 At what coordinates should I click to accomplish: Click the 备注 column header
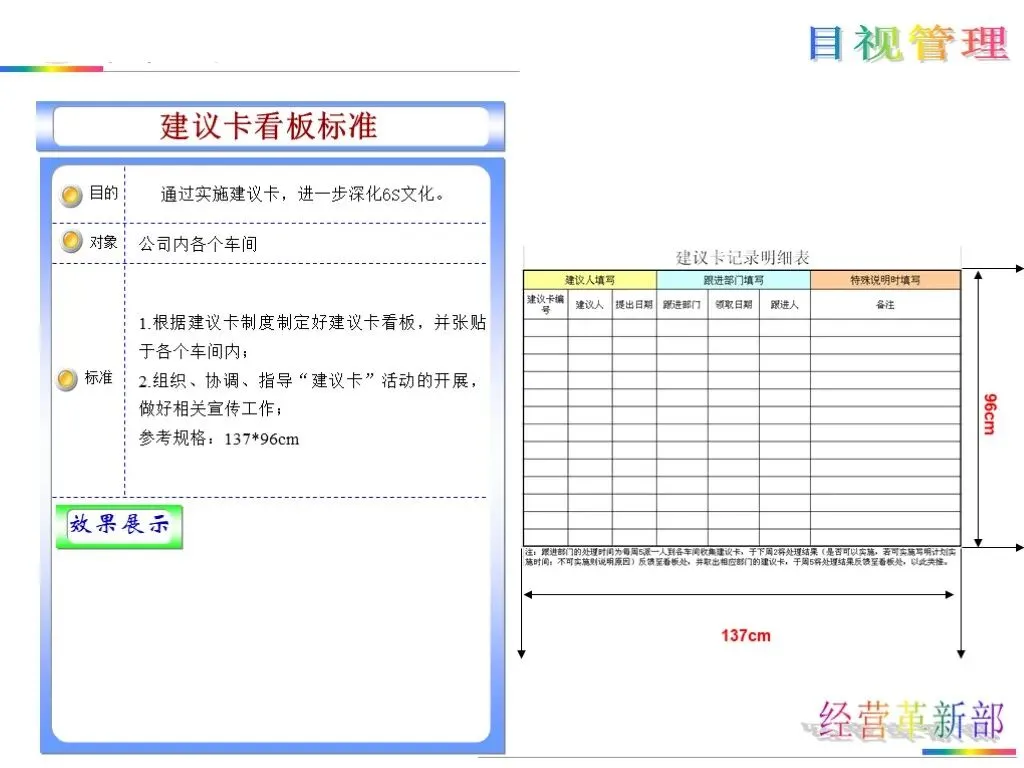885,304
